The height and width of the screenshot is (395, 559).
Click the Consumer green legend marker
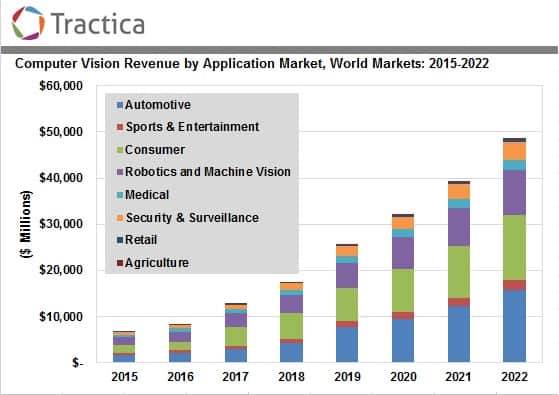[120, 150]
